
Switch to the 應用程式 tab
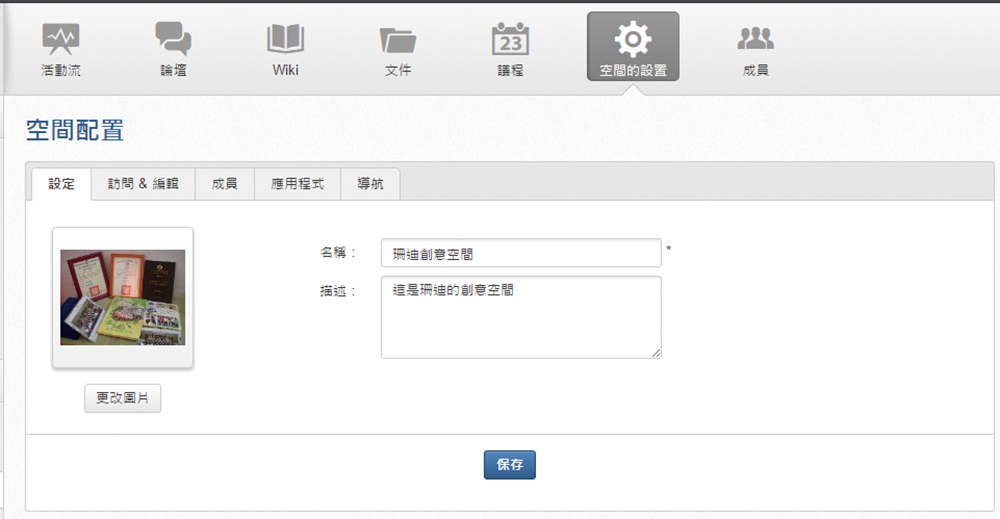(297, 184)
